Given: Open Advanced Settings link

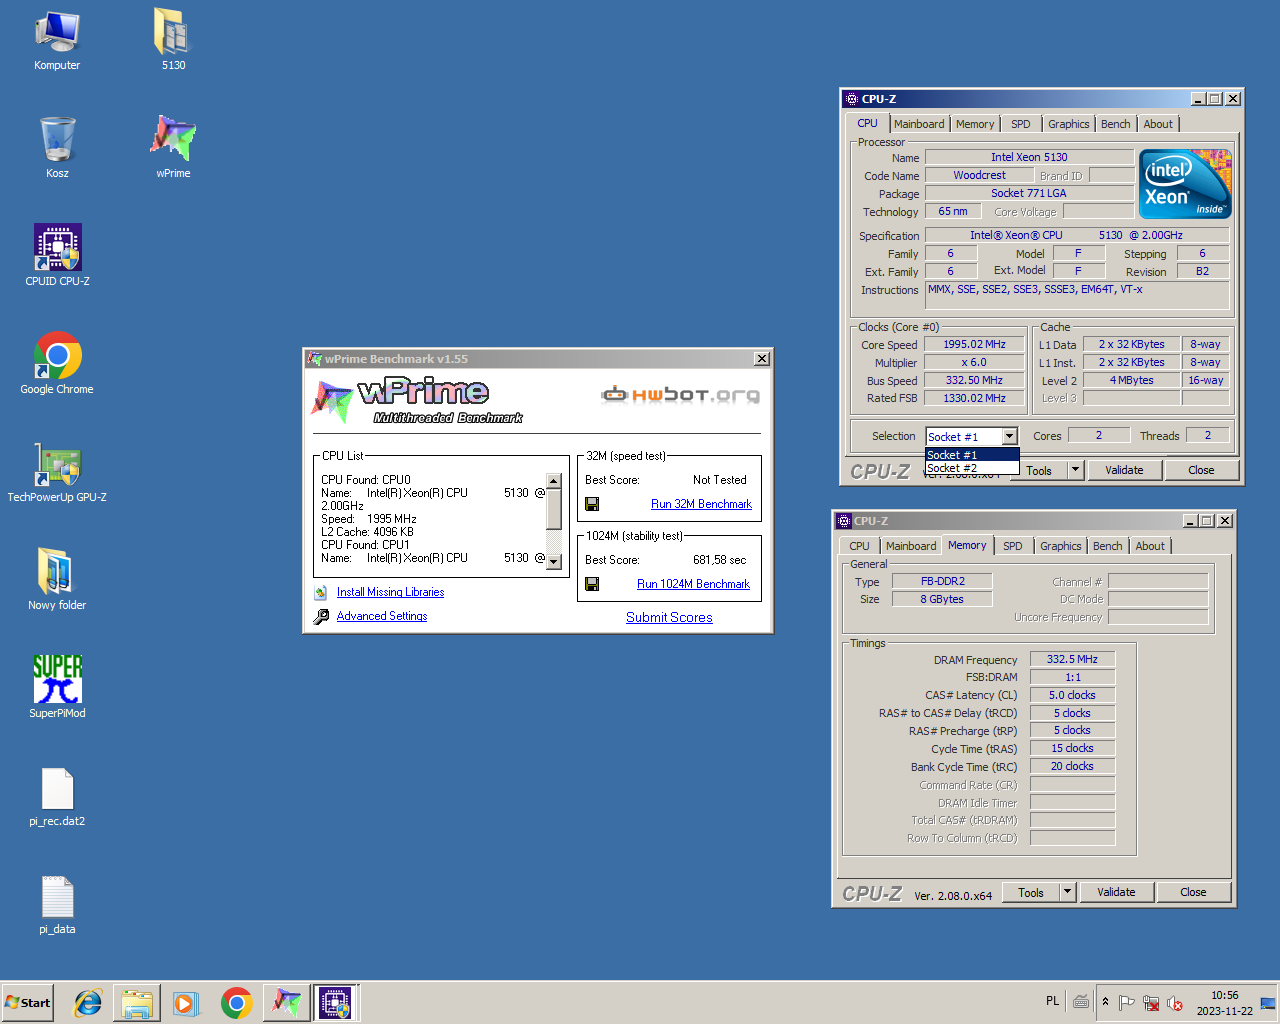Looking at the screenshot, I should pos(382,616).
